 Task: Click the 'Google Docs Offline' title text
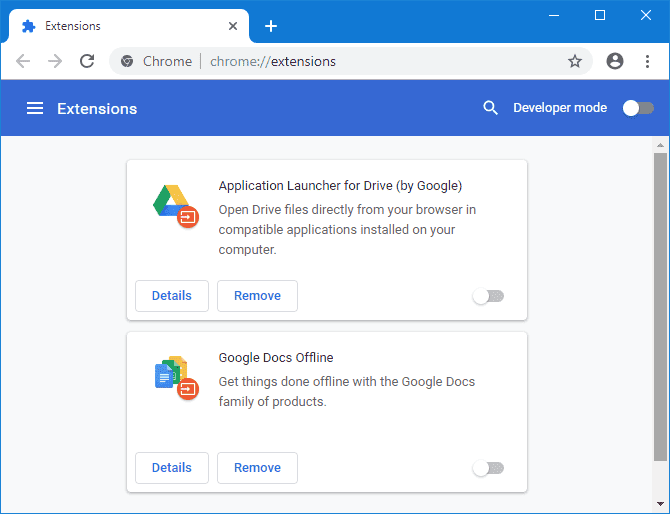click(276, 358)
